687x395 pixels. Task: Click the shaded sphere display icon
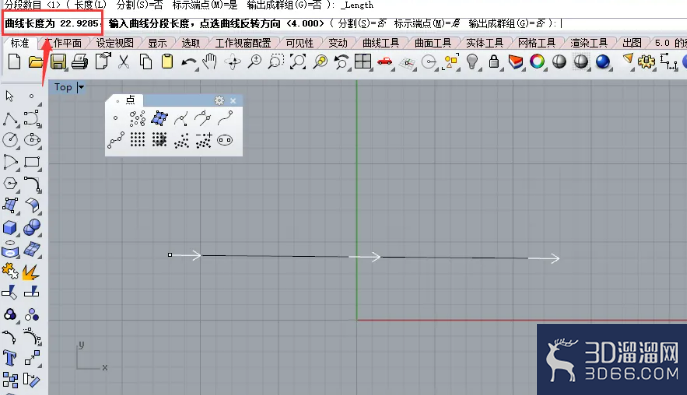pos(559,62)
